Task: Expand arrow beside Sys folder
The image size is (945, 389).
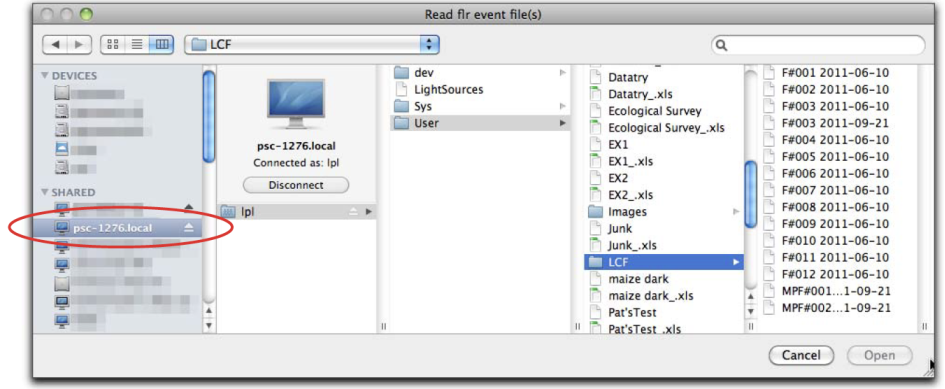Action: tap(562, 106)
